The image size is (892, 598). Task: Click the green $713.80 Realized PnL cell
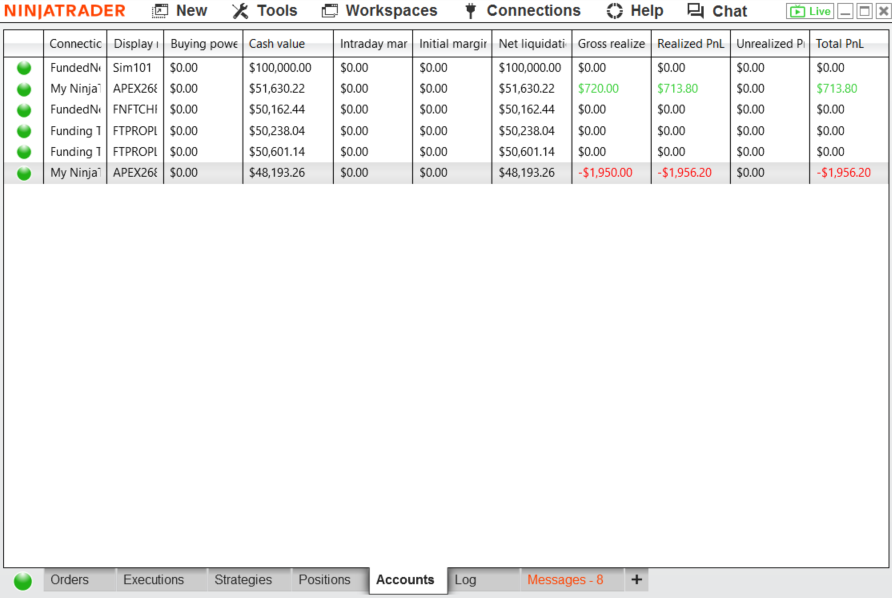tap(691, 89)
